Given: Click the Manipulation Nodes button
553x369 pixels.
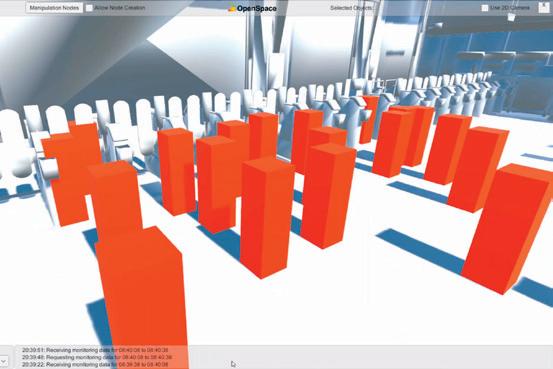Looking at the screenshot, I should (x=54, y=8).
